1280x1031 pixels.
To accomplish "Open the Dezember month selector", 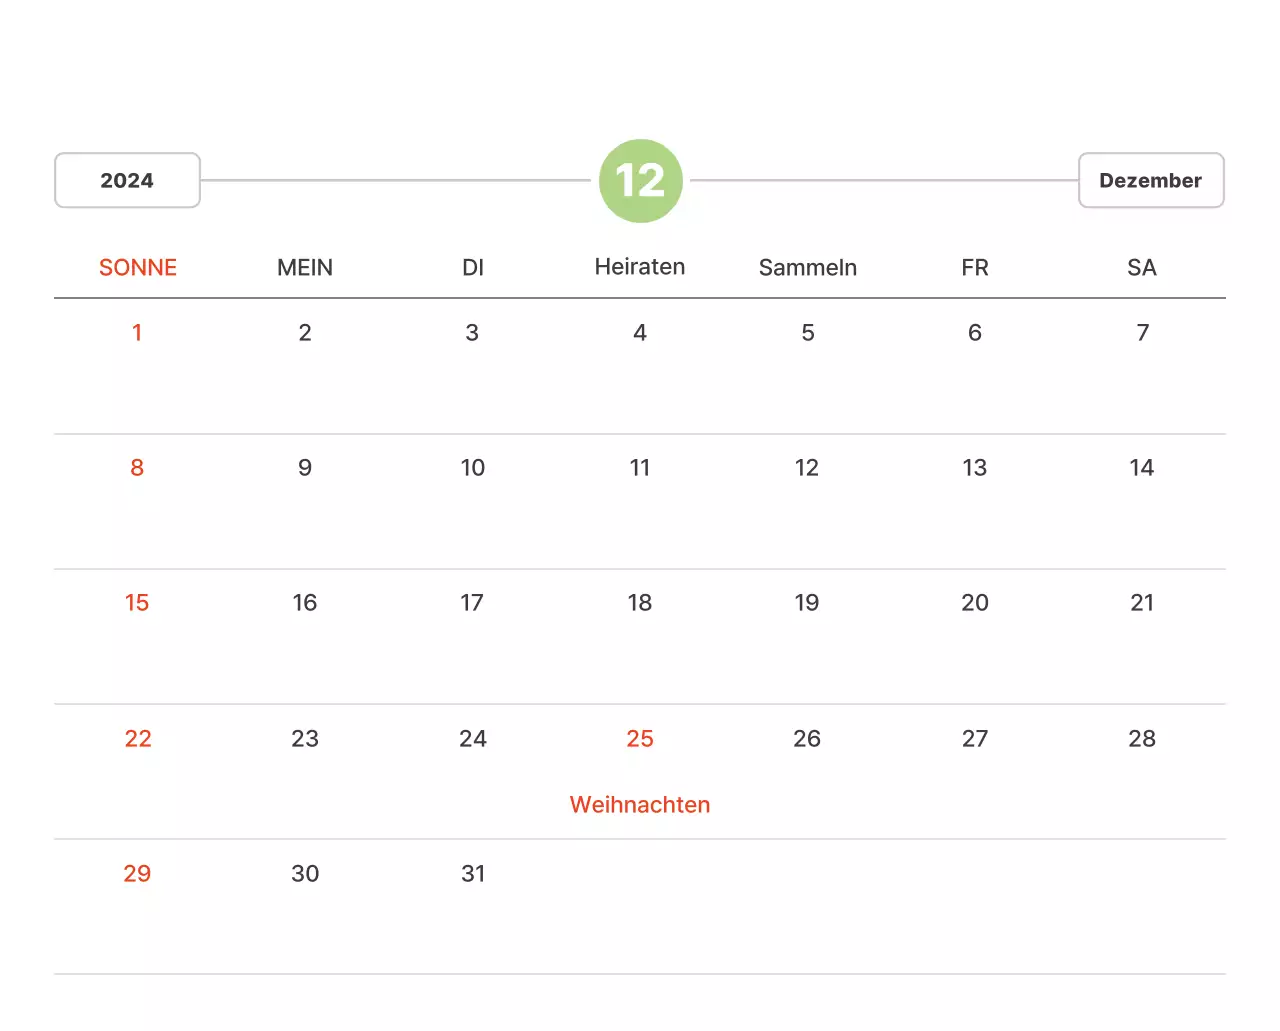I will coord(1150,181).
